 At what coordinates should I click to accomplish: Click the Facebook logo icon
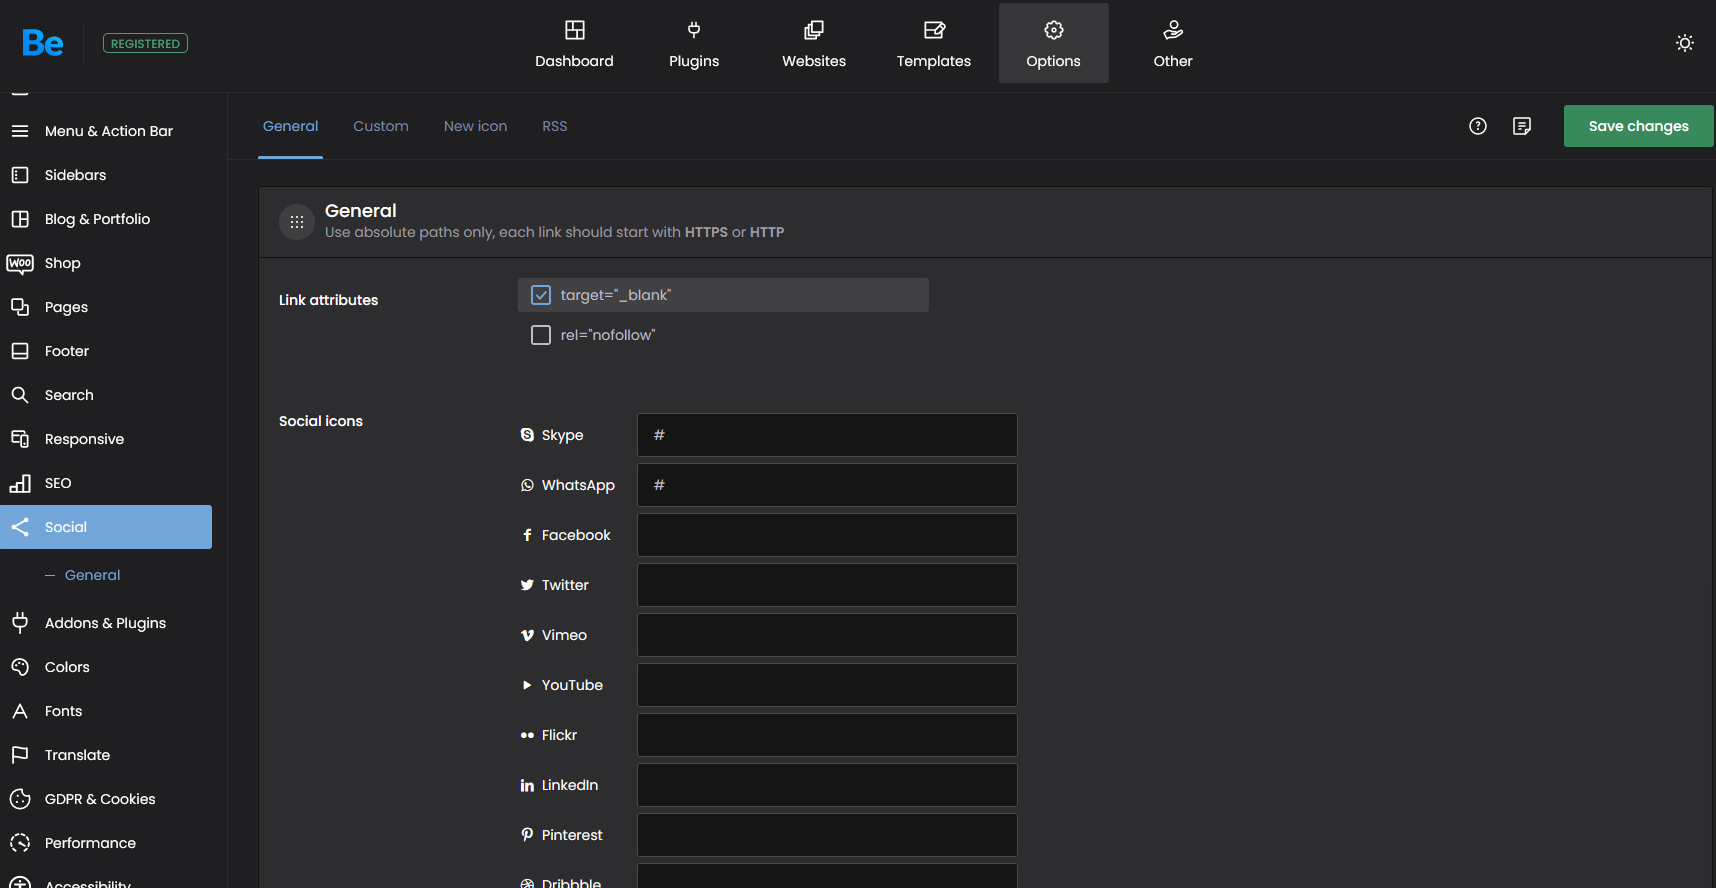(x=527, y=535)
